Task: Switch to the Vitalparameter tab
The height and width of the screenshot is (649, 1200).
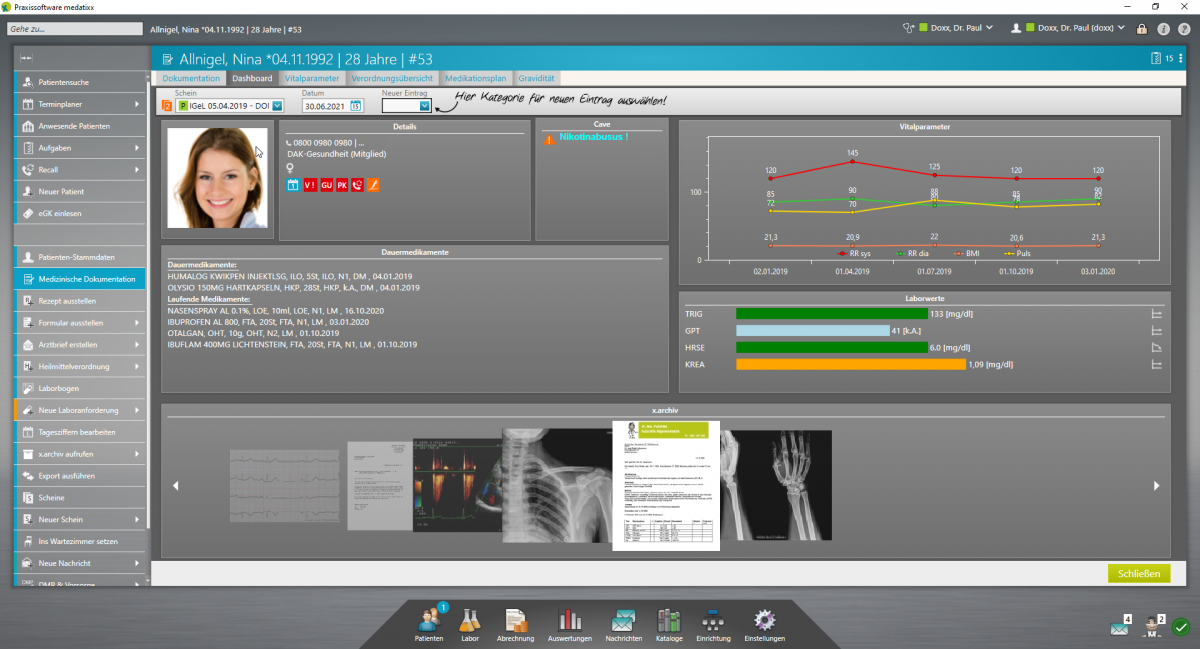Action: click(x=312, y=77)
